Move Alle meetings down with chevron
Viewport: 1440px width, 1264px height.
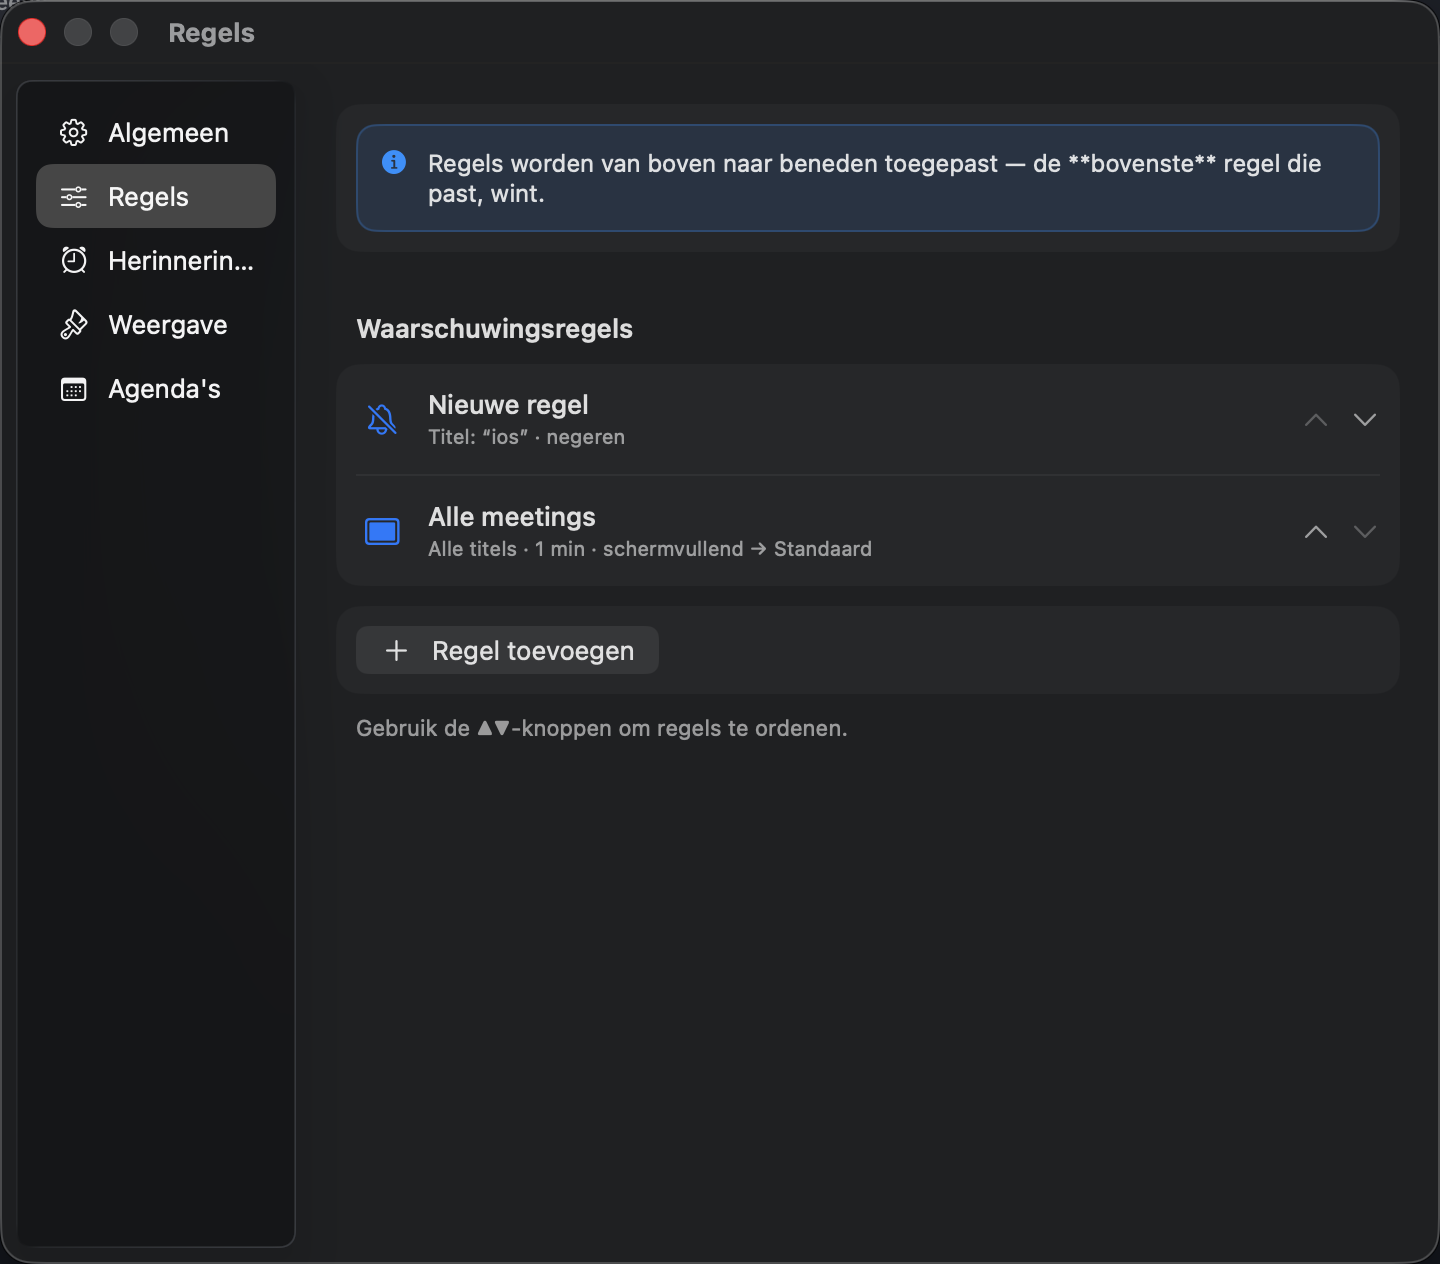[x=1365, y=532]
